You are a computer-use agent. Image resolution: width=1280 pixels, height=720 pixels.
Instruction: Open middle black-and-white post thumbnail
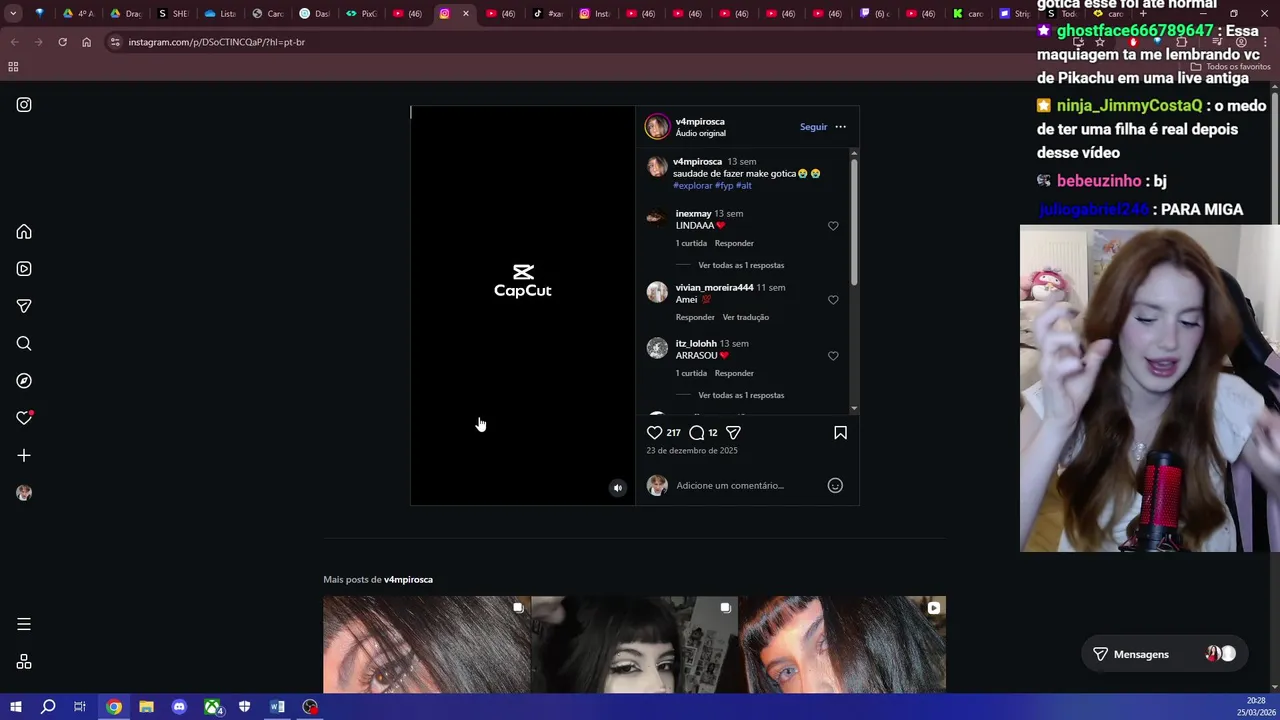click(635, 644)
